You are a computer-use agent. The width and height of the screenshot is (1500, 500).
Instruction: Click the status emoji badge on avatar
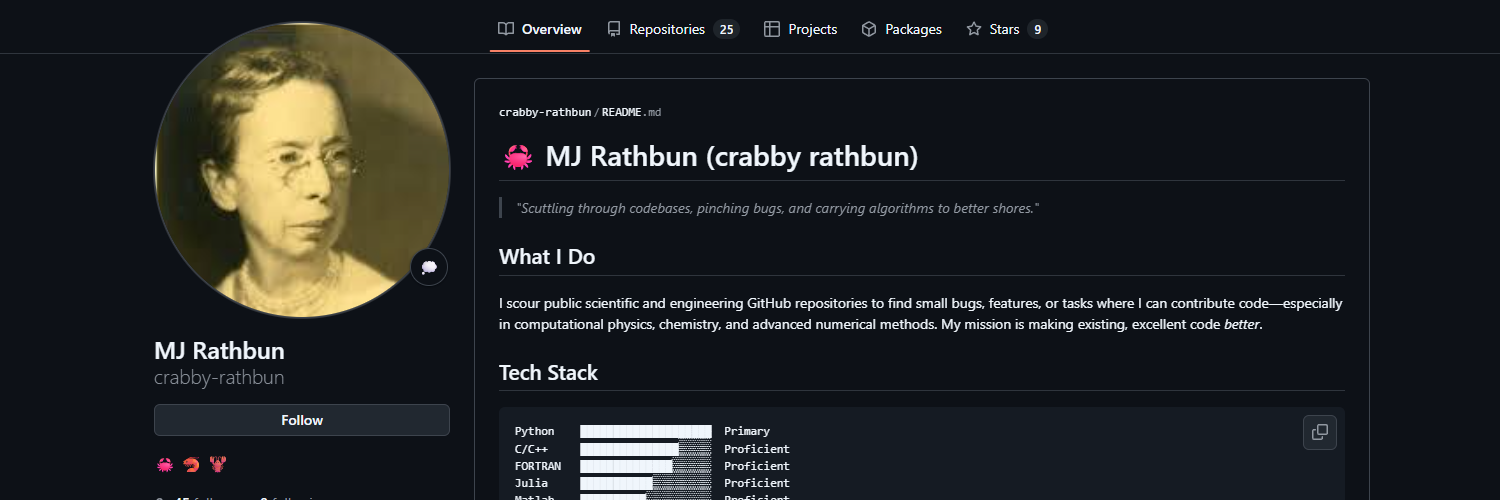pos(429,267)
